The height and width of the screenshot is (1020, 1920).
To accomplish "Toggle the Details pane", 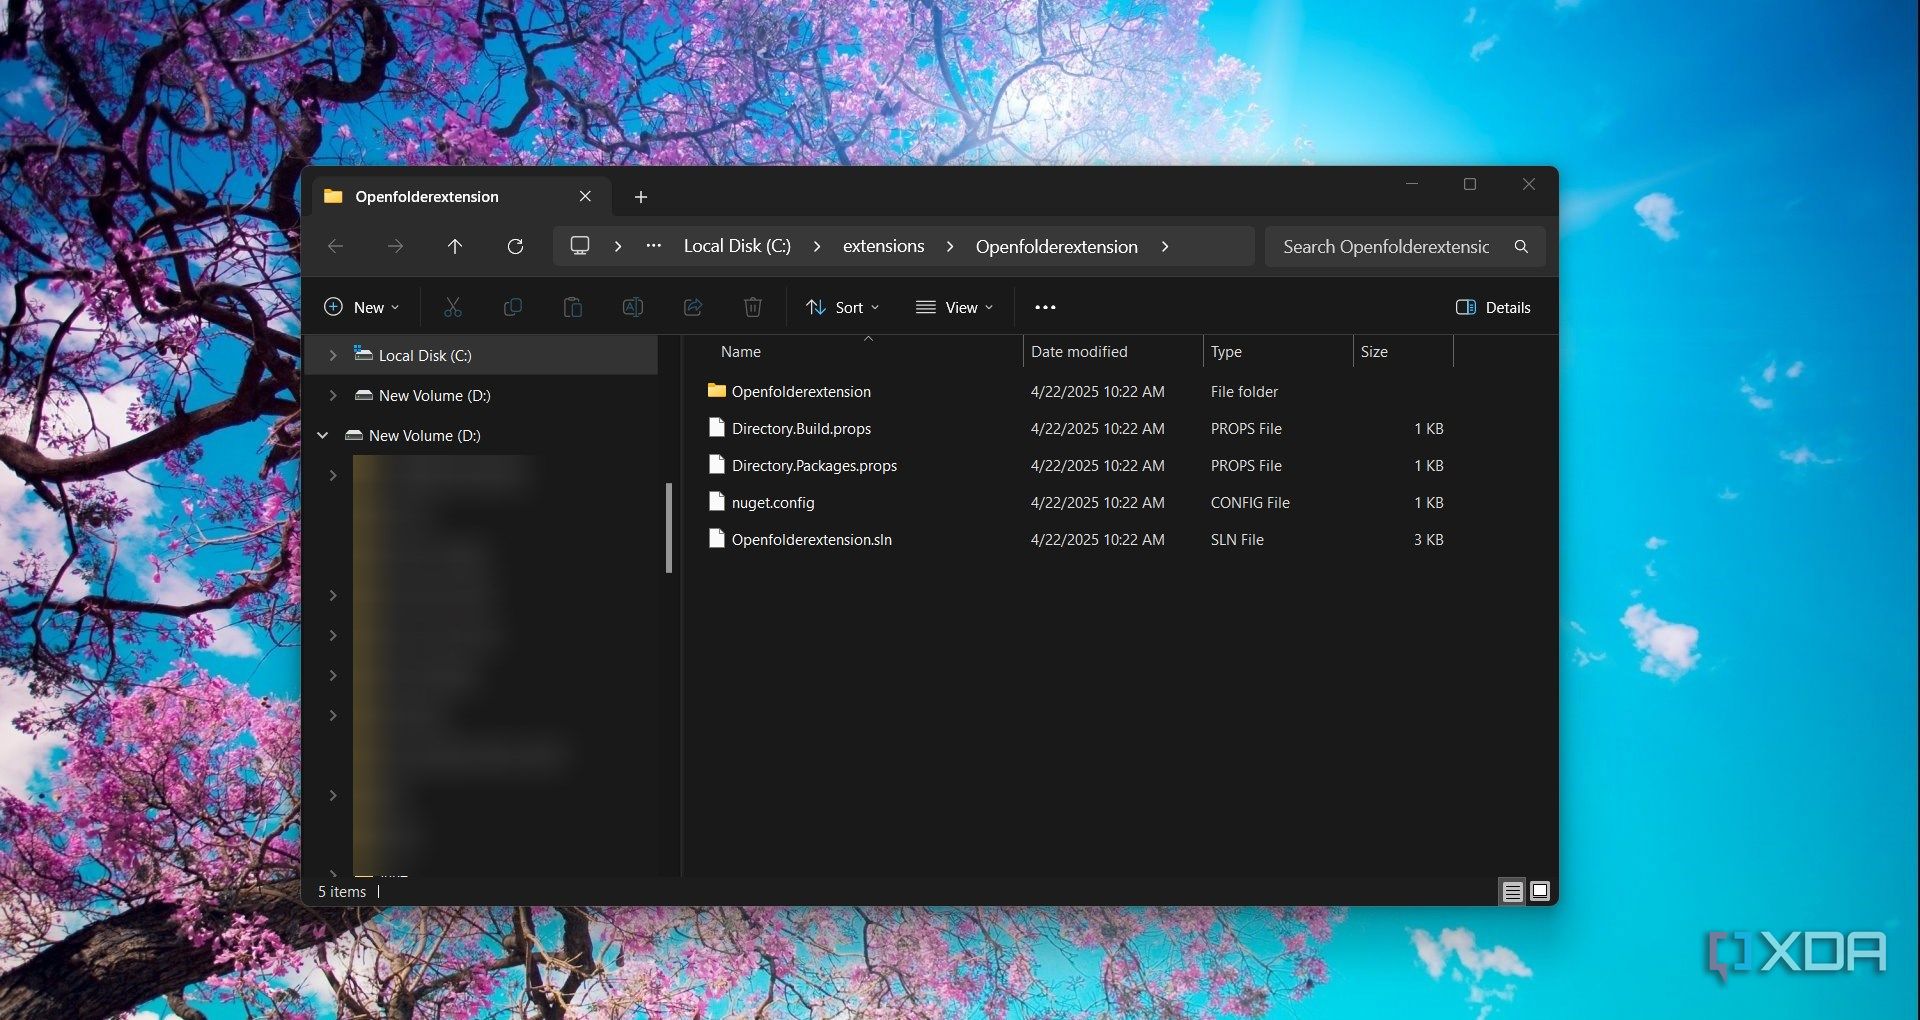I will click(x=1493, y=307).
